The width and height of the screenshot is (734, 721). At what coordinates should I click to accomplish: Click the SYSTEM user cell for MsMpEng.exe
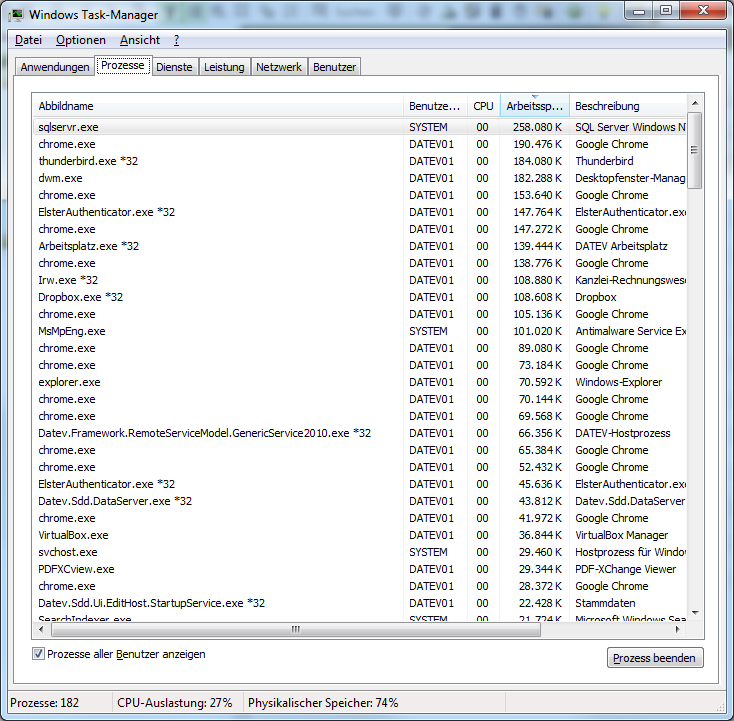pos(428,331)
